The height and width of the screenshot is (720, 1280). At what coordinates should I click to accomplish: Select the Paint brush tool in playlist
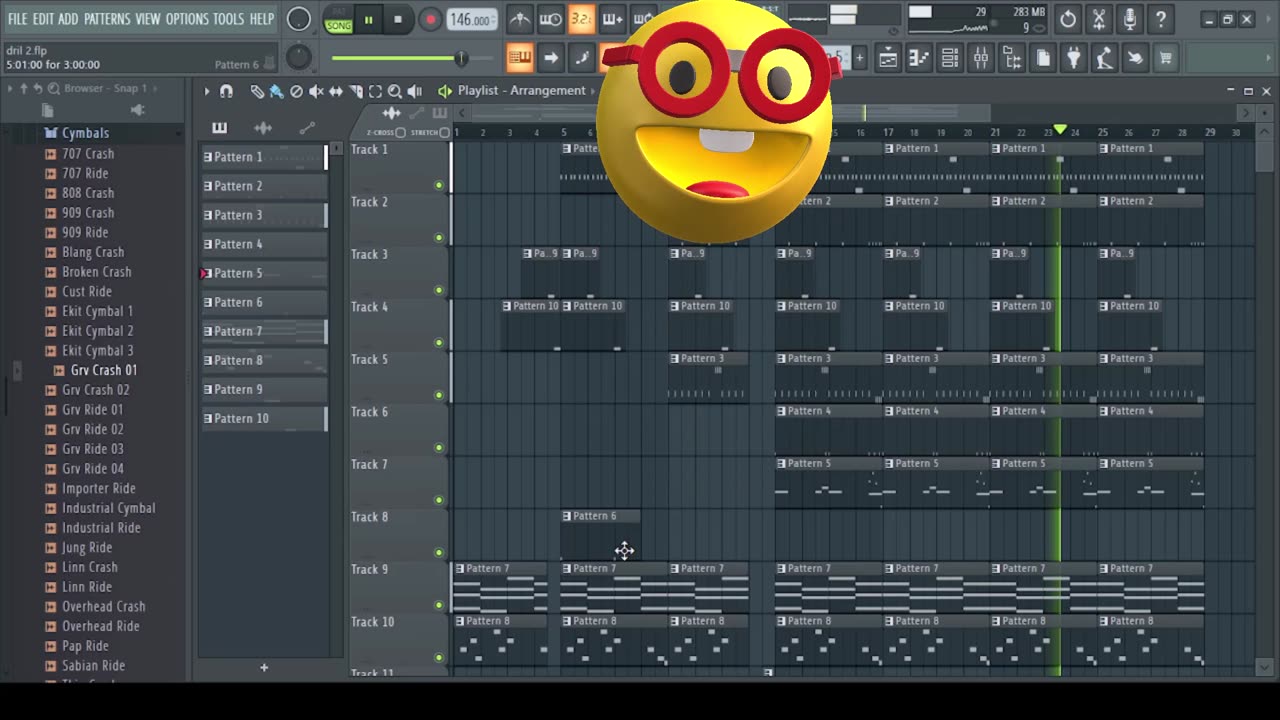[276, 91]
